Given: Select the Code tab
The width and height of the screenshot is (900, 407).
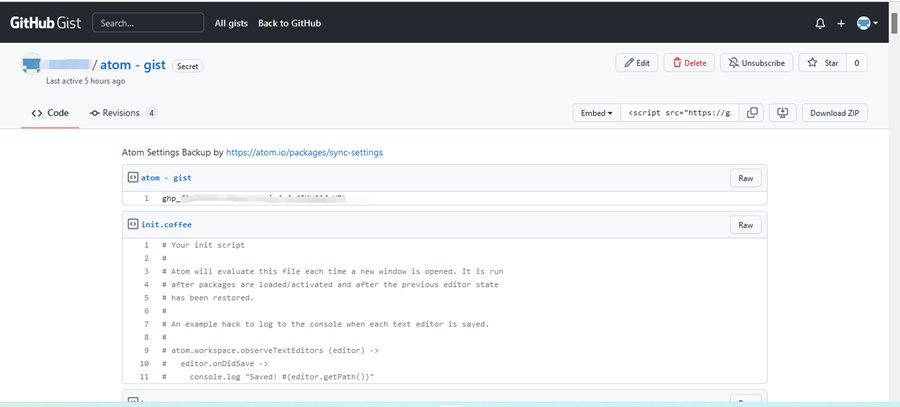Looking at the screenshot, I should pyautogui.click(x=50, y=113).
